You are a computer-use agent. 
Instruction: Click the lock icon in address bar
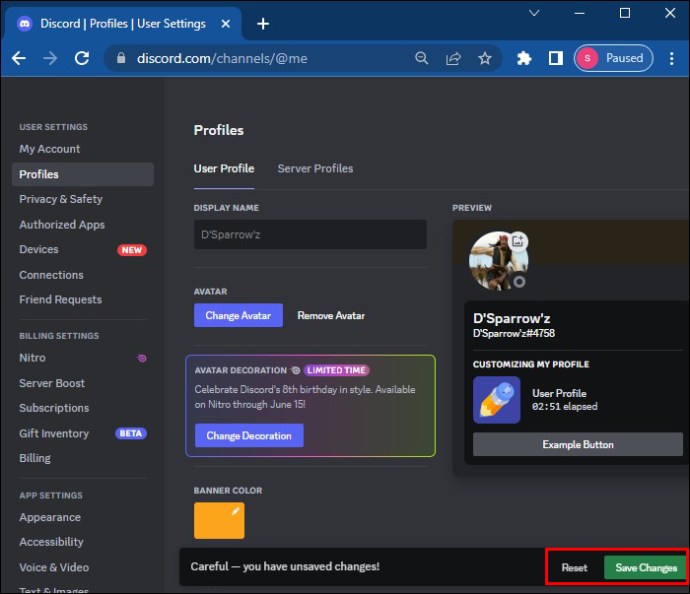tap(121, 58)
